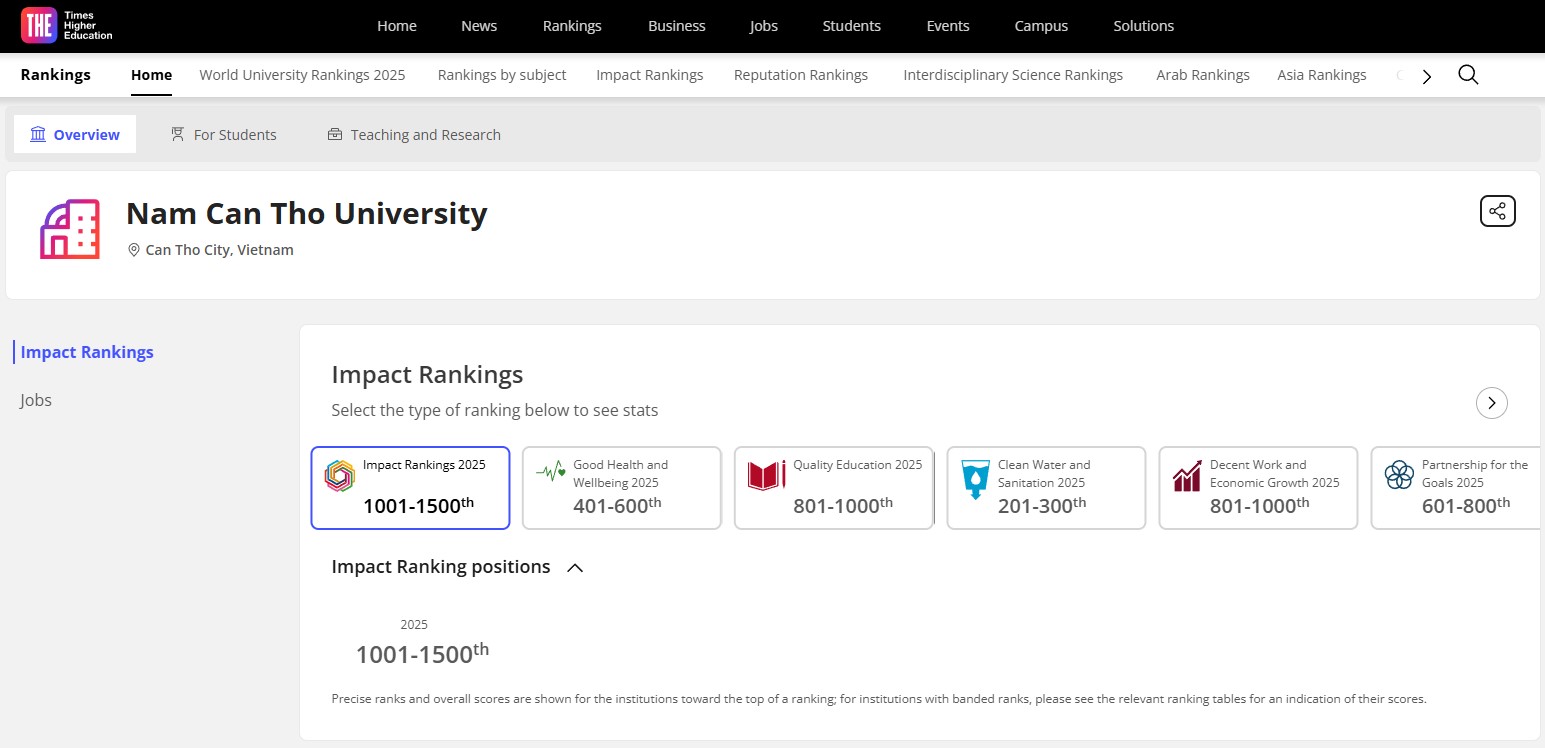The image size is (1545, 748).
Task: Select Good Health and Wellbeing 2025 card
Action: click(622, 487)
